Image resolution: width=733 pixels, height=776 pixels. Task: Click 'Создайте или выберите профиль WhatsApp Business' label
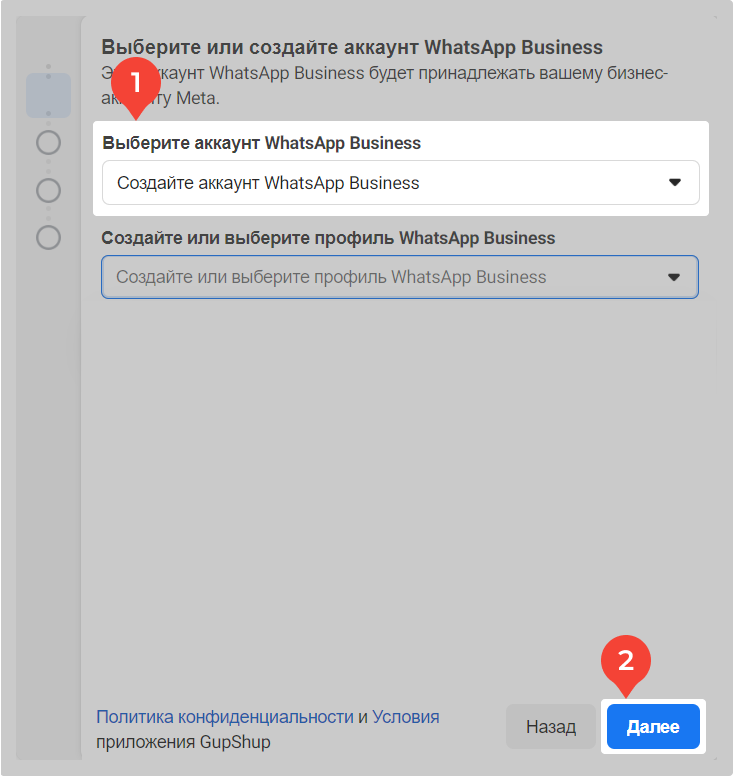[328, 238]
